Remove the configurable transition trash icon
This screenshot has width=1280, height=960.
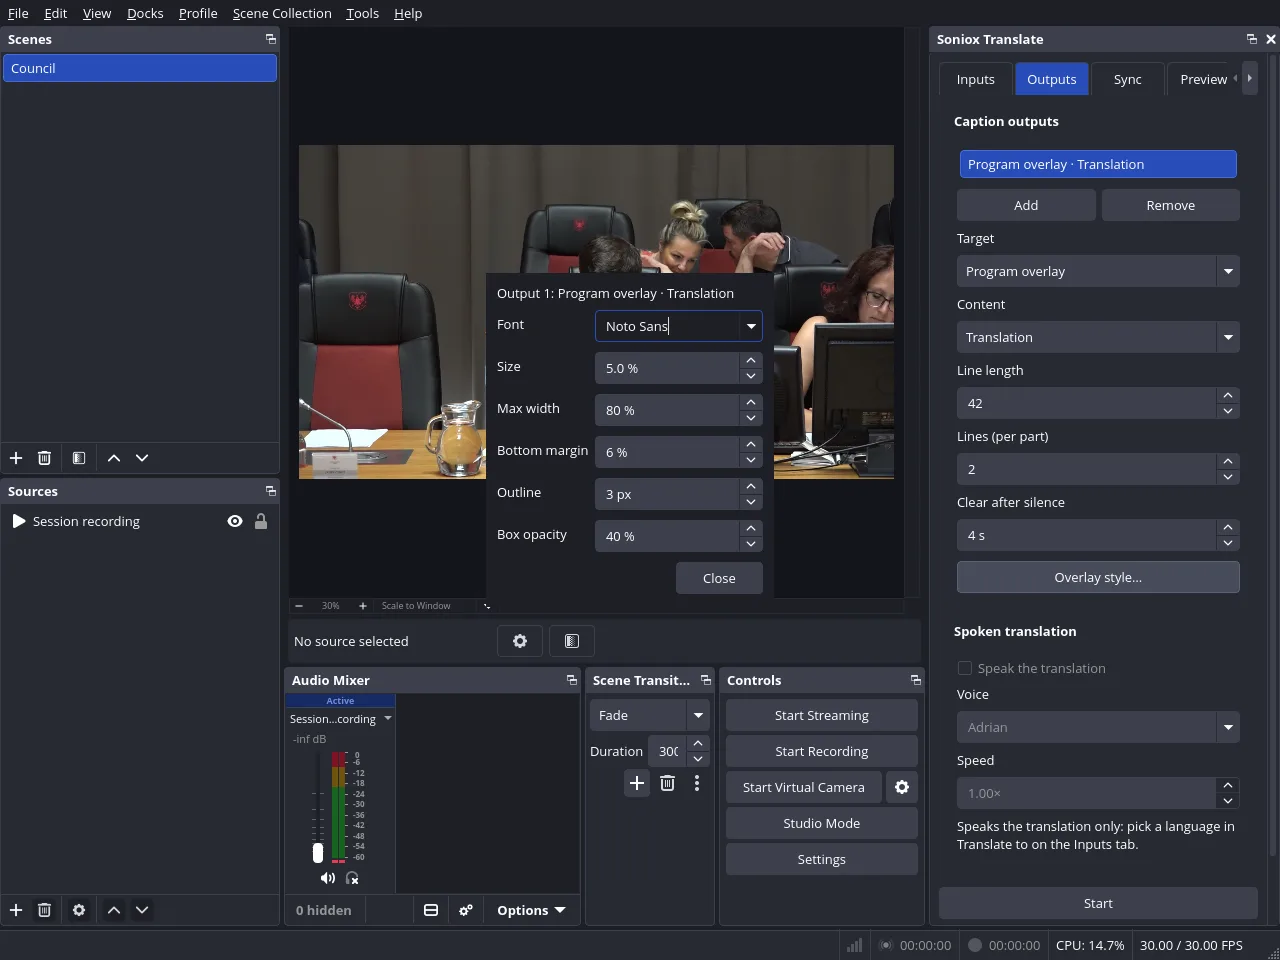pos(667,783)
